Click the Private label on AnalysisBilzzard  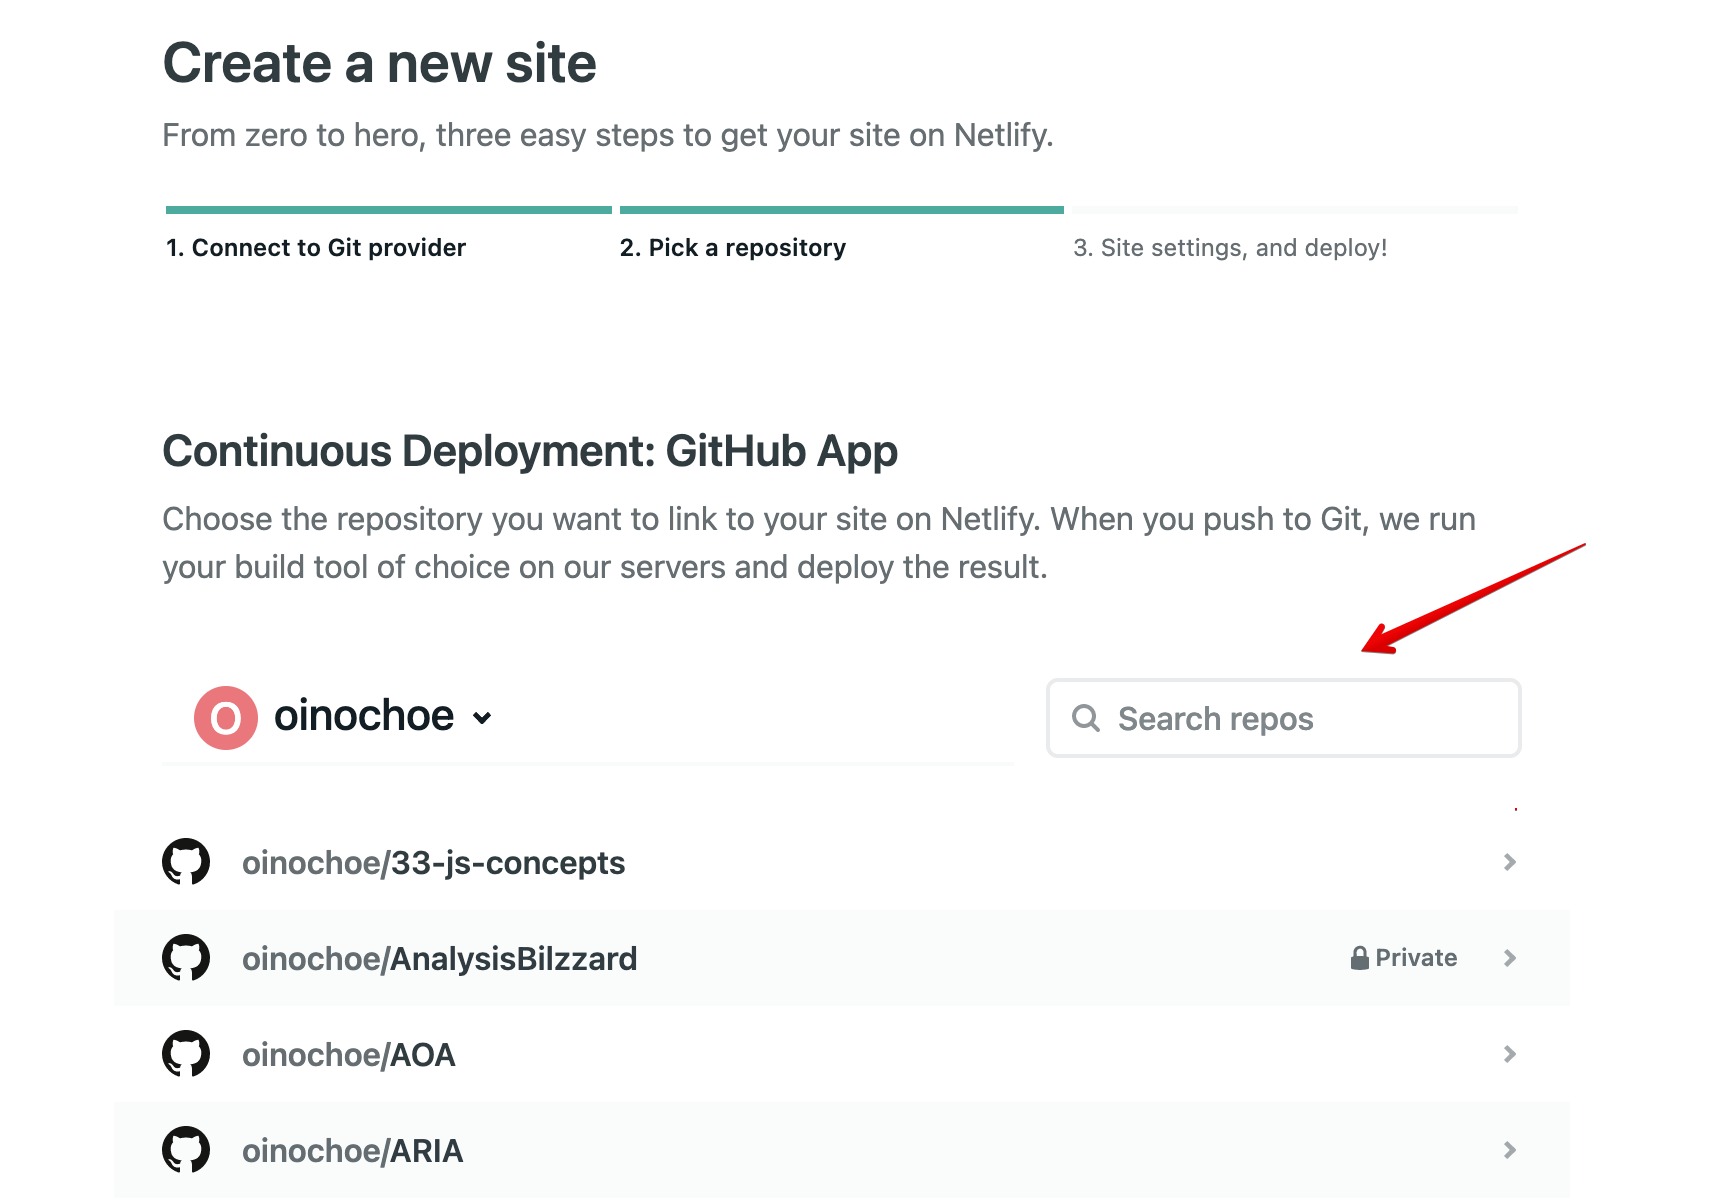(1416, 958)
